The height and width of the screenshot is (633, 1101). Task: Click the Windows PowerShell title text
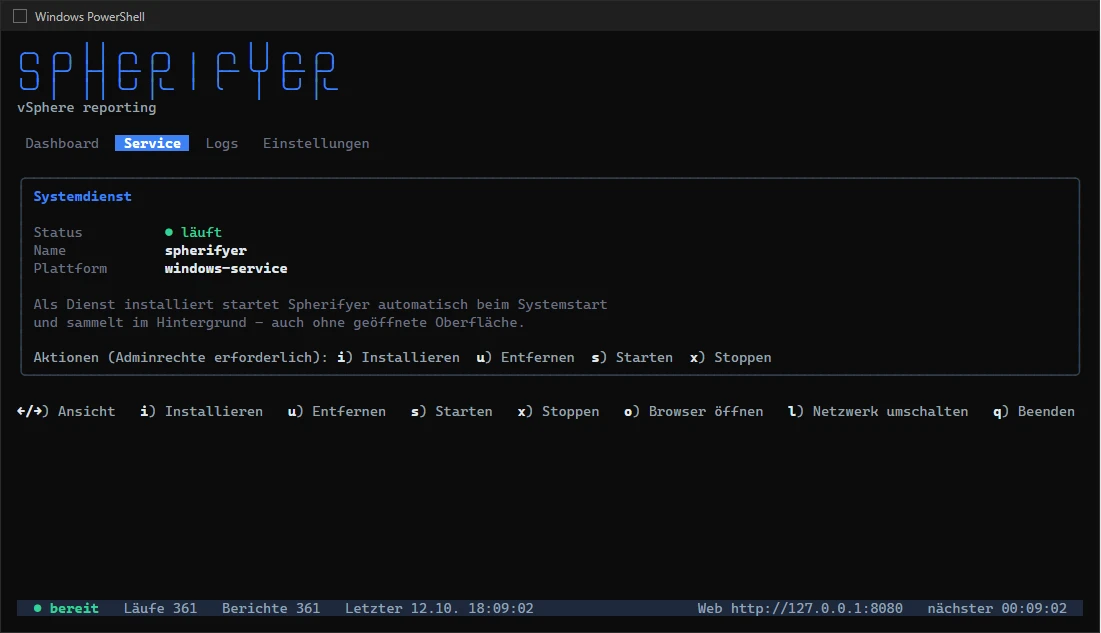[x=90, y=16]
